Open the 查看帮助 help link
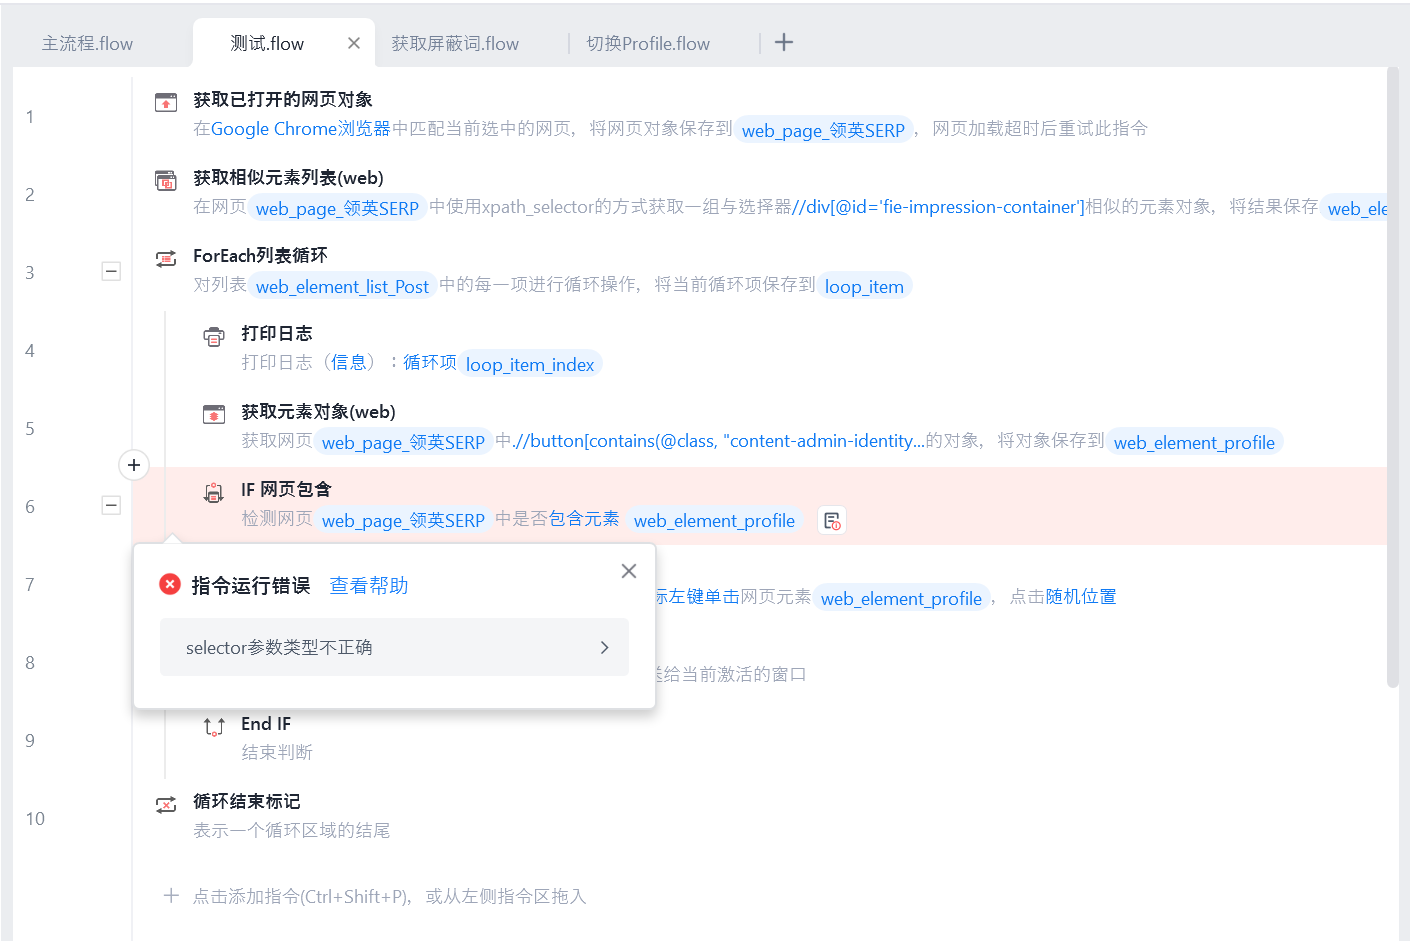This screenshot has width=1410, height=941. click(x=369, y=586)
